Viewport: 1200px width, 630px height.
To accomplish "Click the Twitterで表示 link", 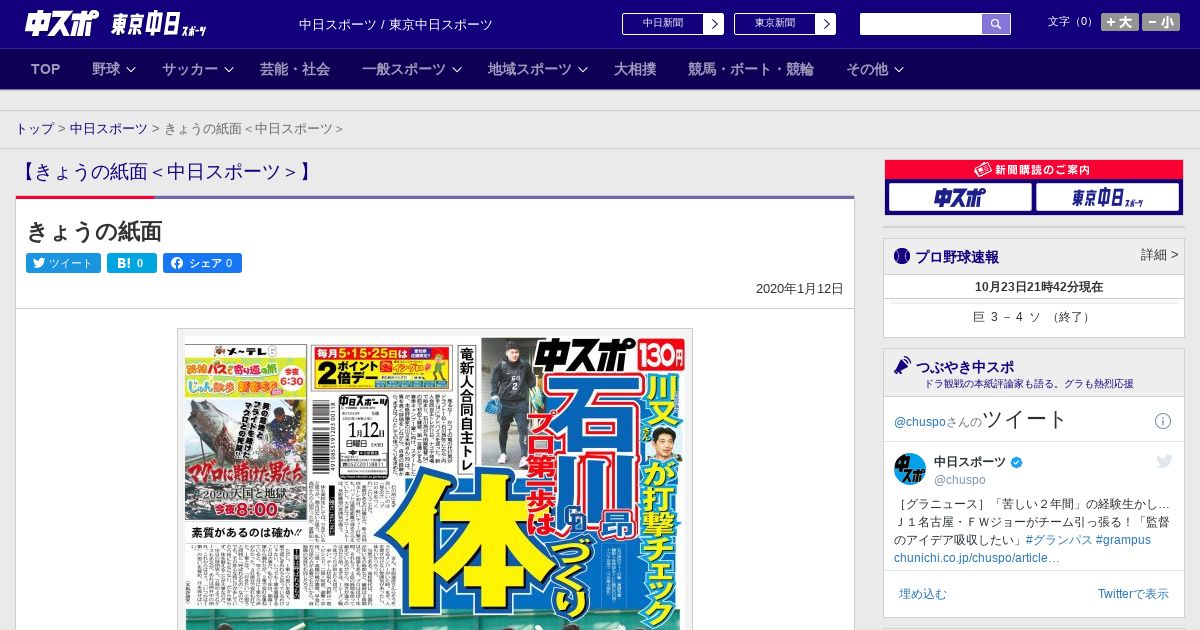I will (1133, 594).
